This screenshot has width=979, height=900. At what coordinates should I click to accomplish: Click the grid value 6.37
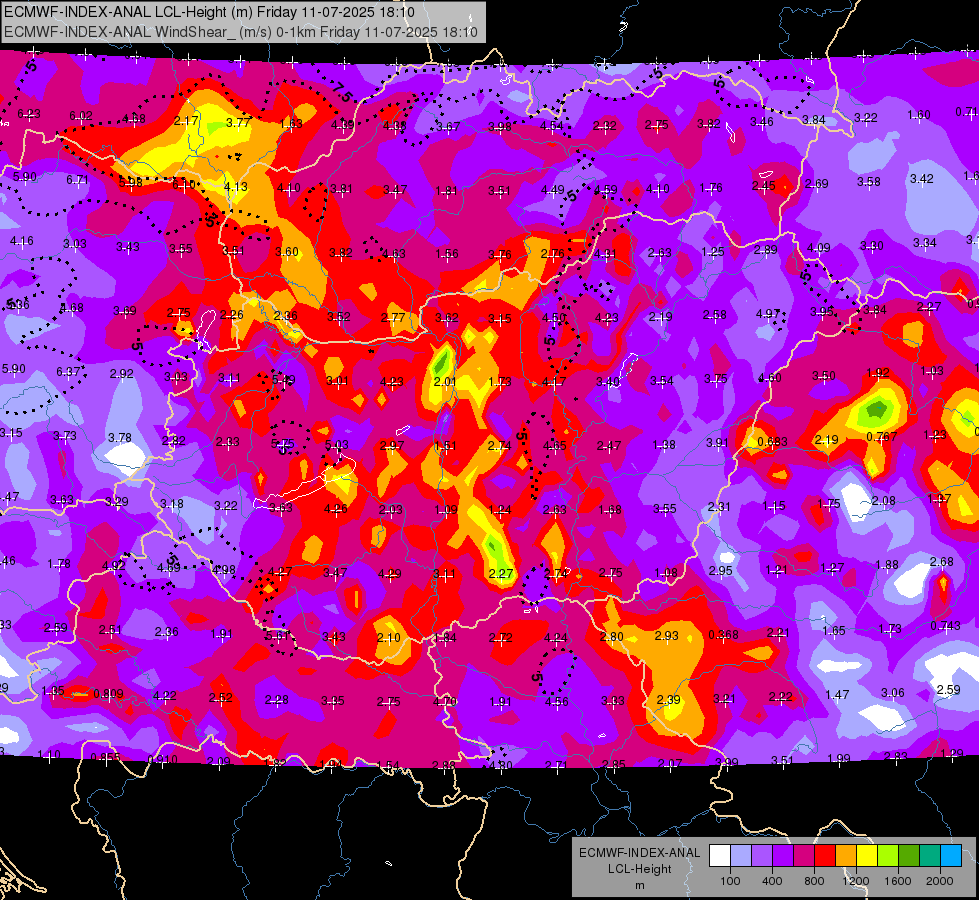(x=68, y=372)
